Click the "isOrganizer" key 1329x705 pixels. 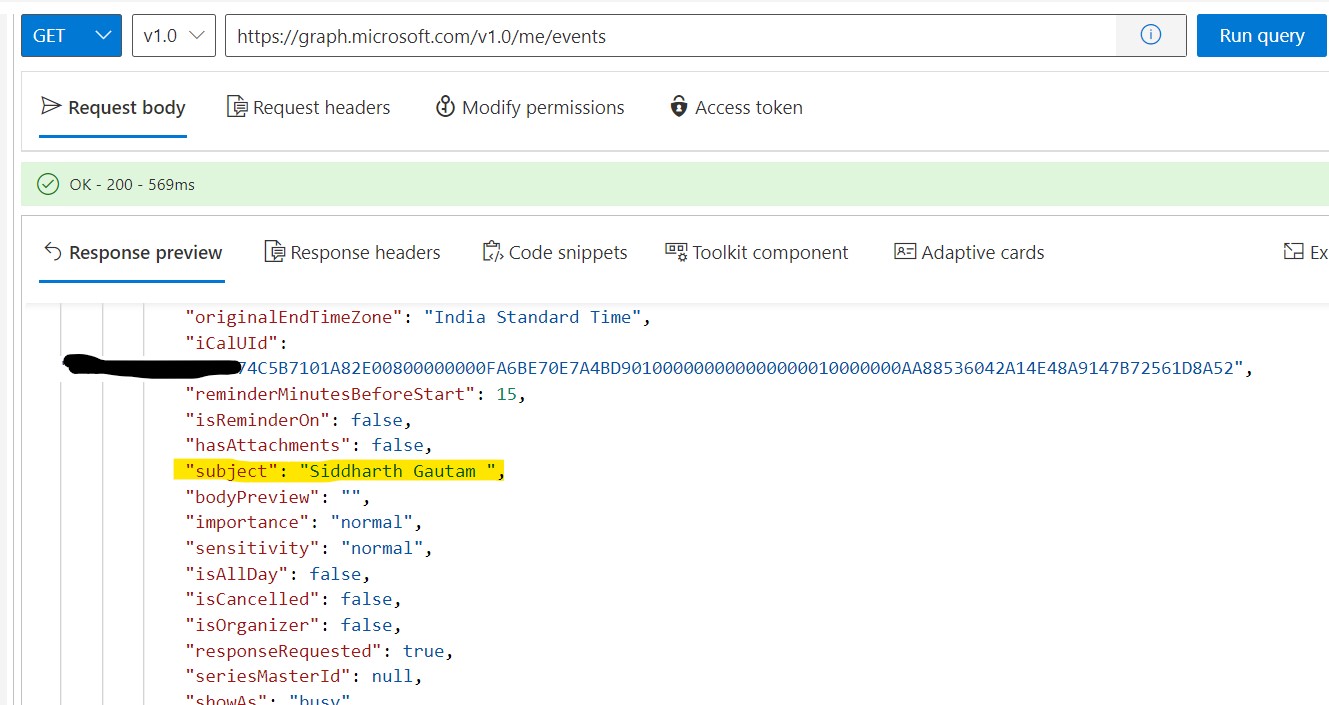(253, 625)
